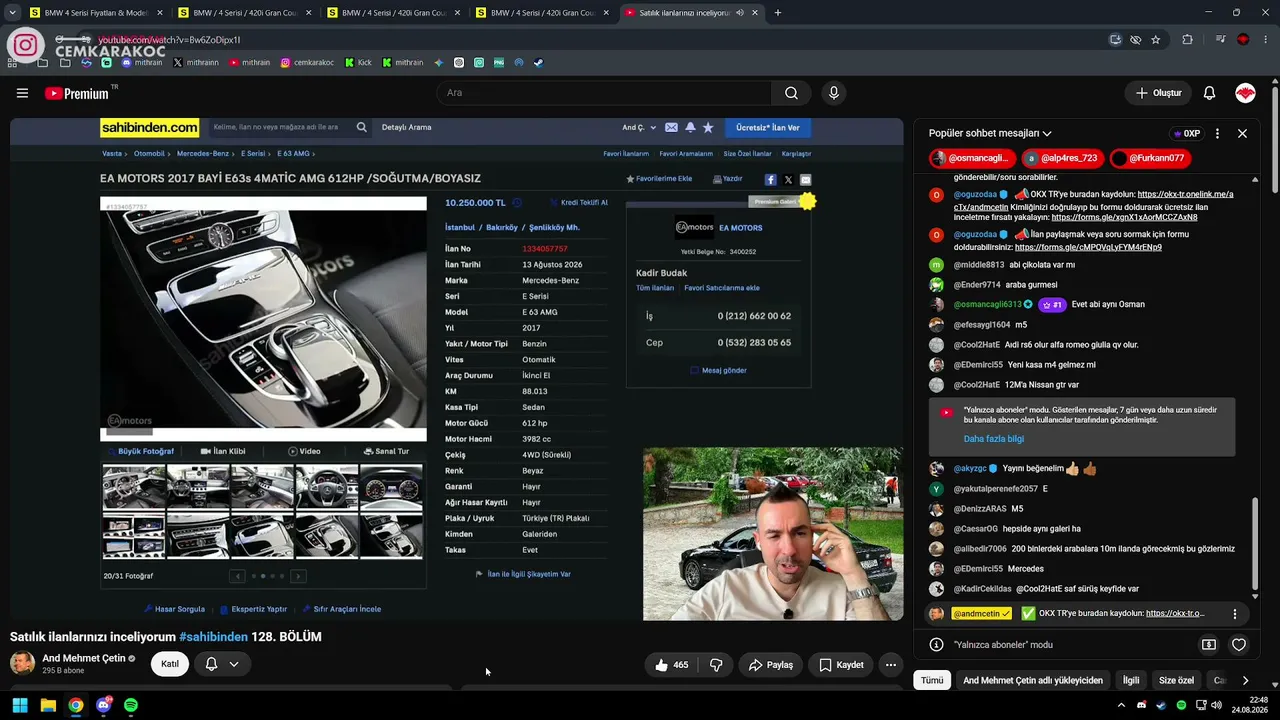This screenshot has width=1280, height=720.
Task: Open YouTube notifications bell in the header
Action: tap(1209, 93)
